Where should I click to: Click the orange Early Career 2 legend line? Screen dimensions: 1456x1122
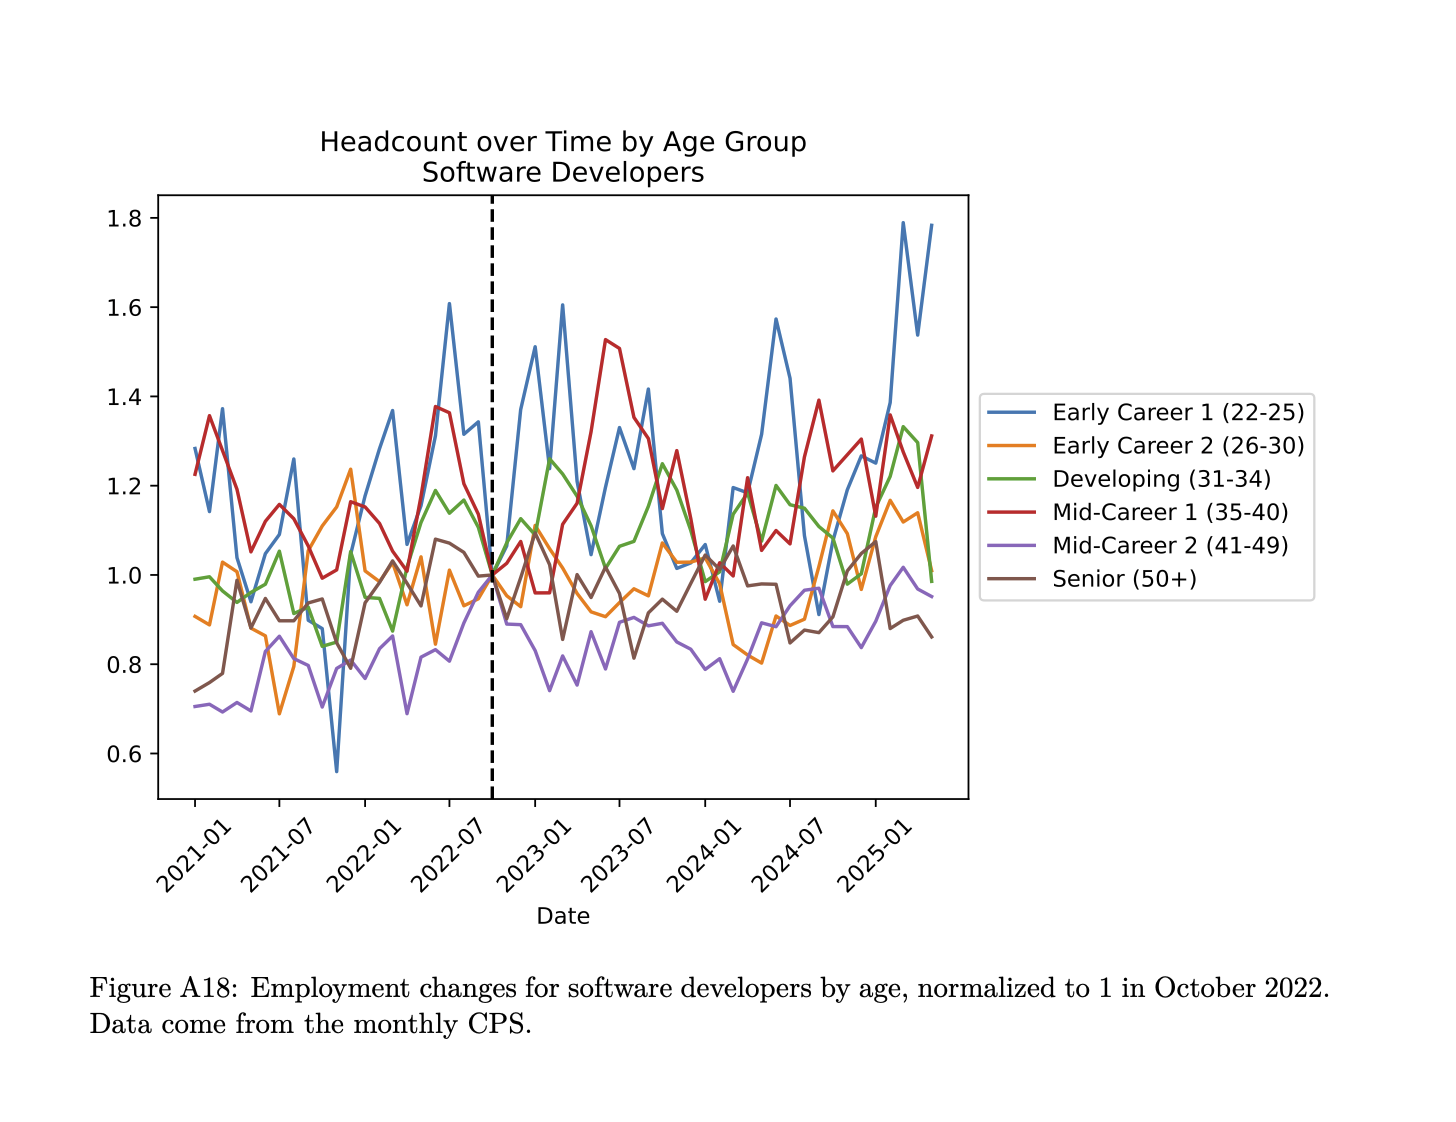point(1011,446)
